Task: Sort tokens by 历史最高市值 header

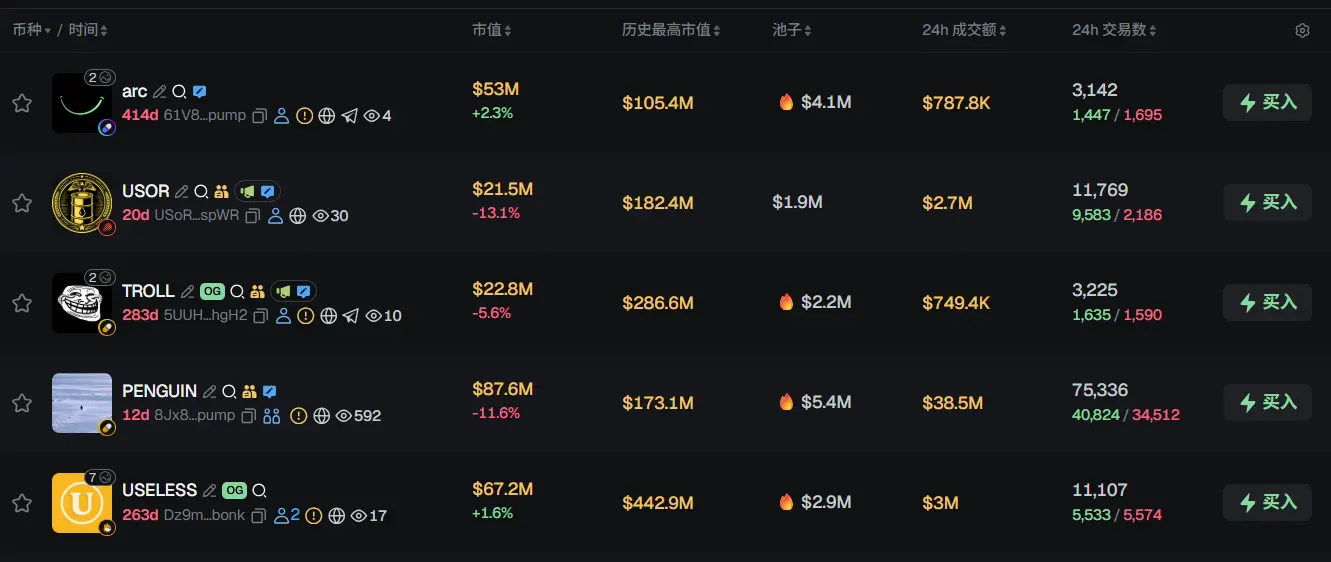Action: (x=671, y=30)
